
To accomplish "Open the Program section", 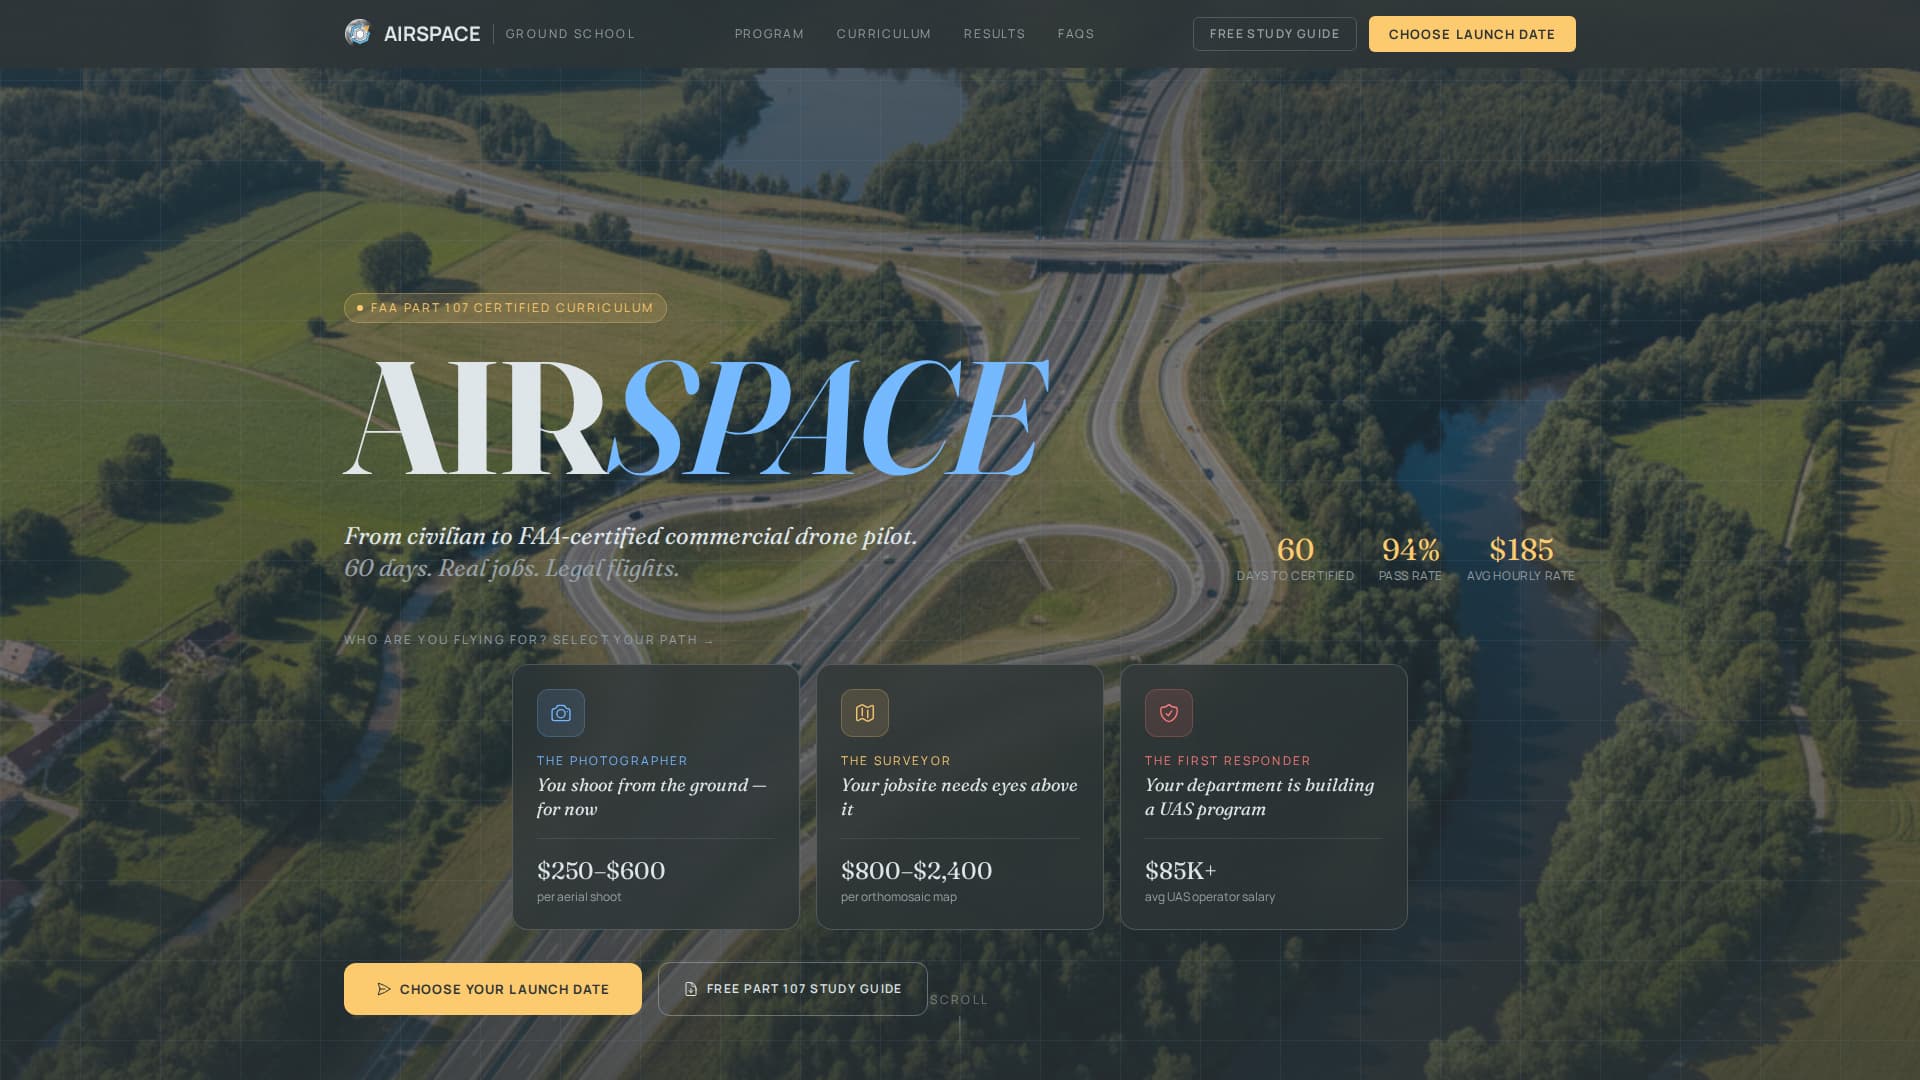I will click(768, 33).
